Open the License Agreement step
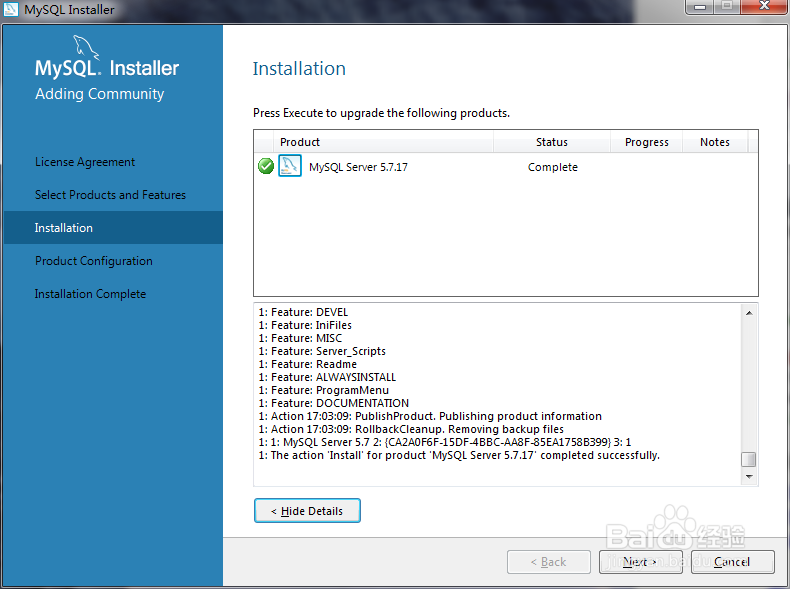Screen dimensions: 790x589 coord(85,162)
